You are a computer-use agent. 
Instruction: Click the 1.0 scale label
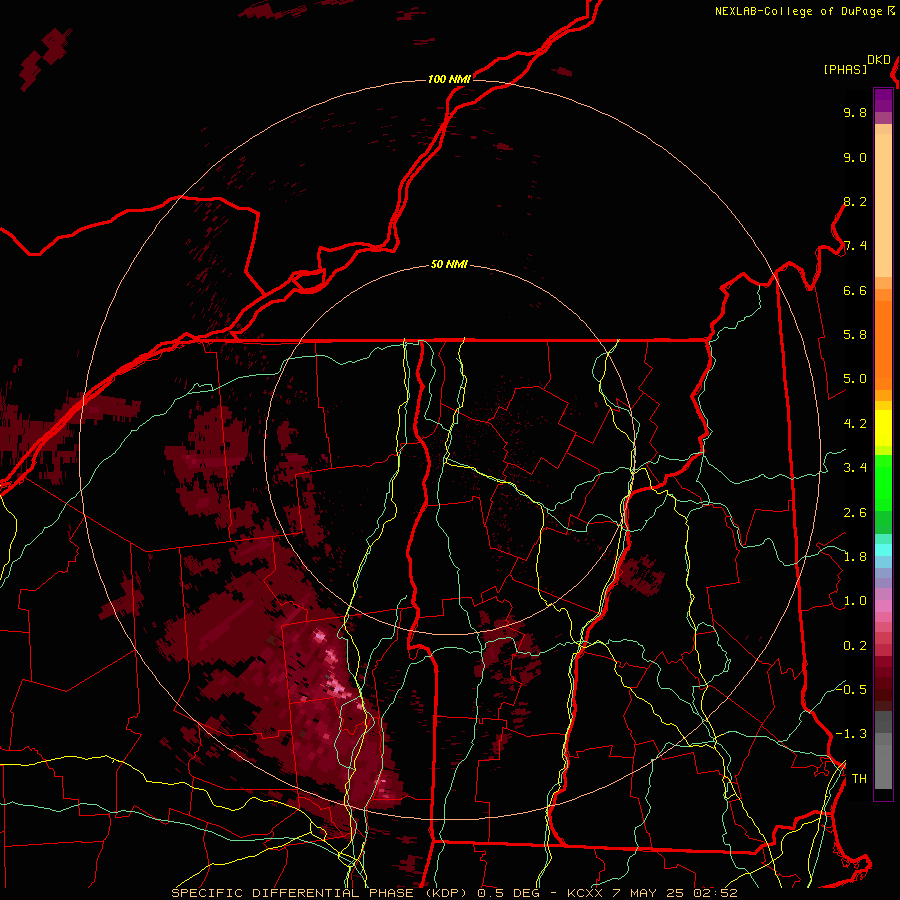pyautogui.click(x=855, y=601)
